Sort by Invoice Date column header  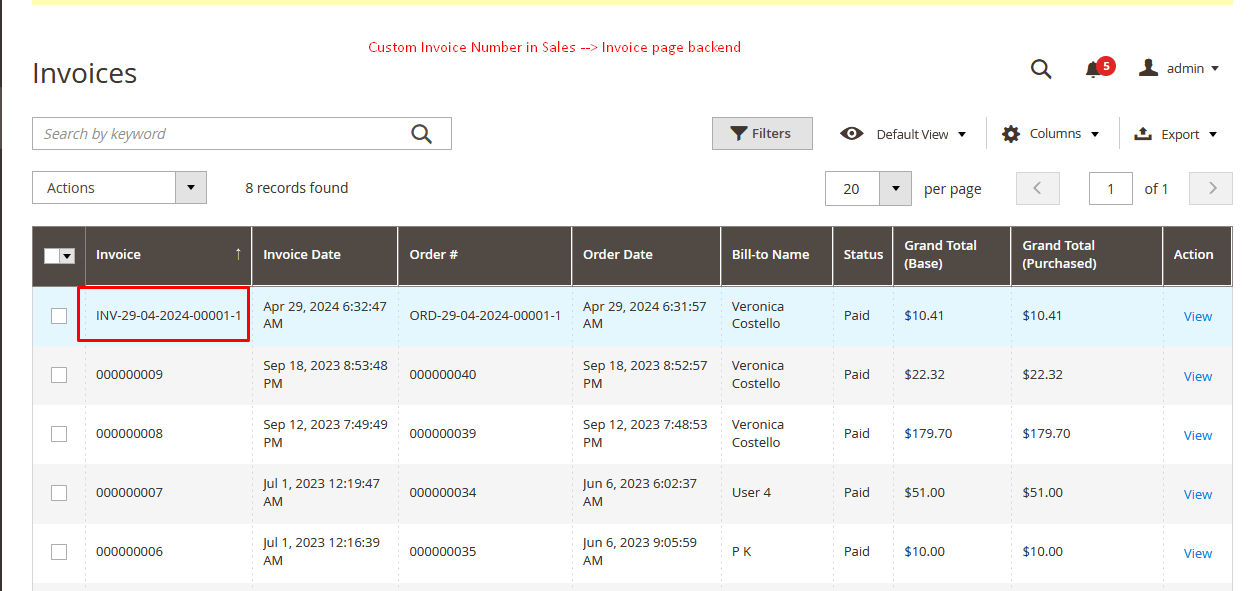[302, 255]
